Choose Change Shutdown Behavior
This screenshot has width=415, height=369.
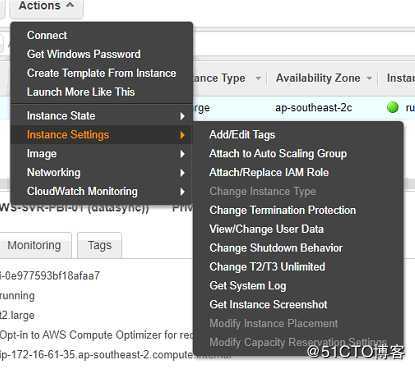click(x=276, y=248)
